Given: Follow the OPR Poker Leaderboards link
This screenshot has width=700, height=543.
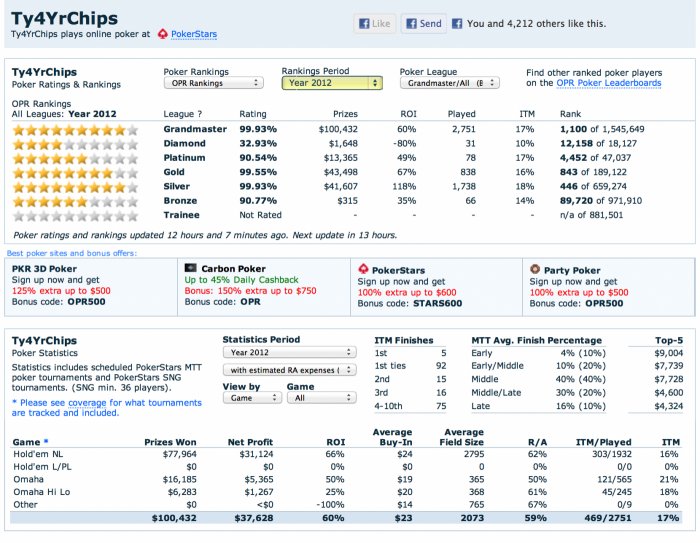Looking at the screenshot, I should click(609, 83).
